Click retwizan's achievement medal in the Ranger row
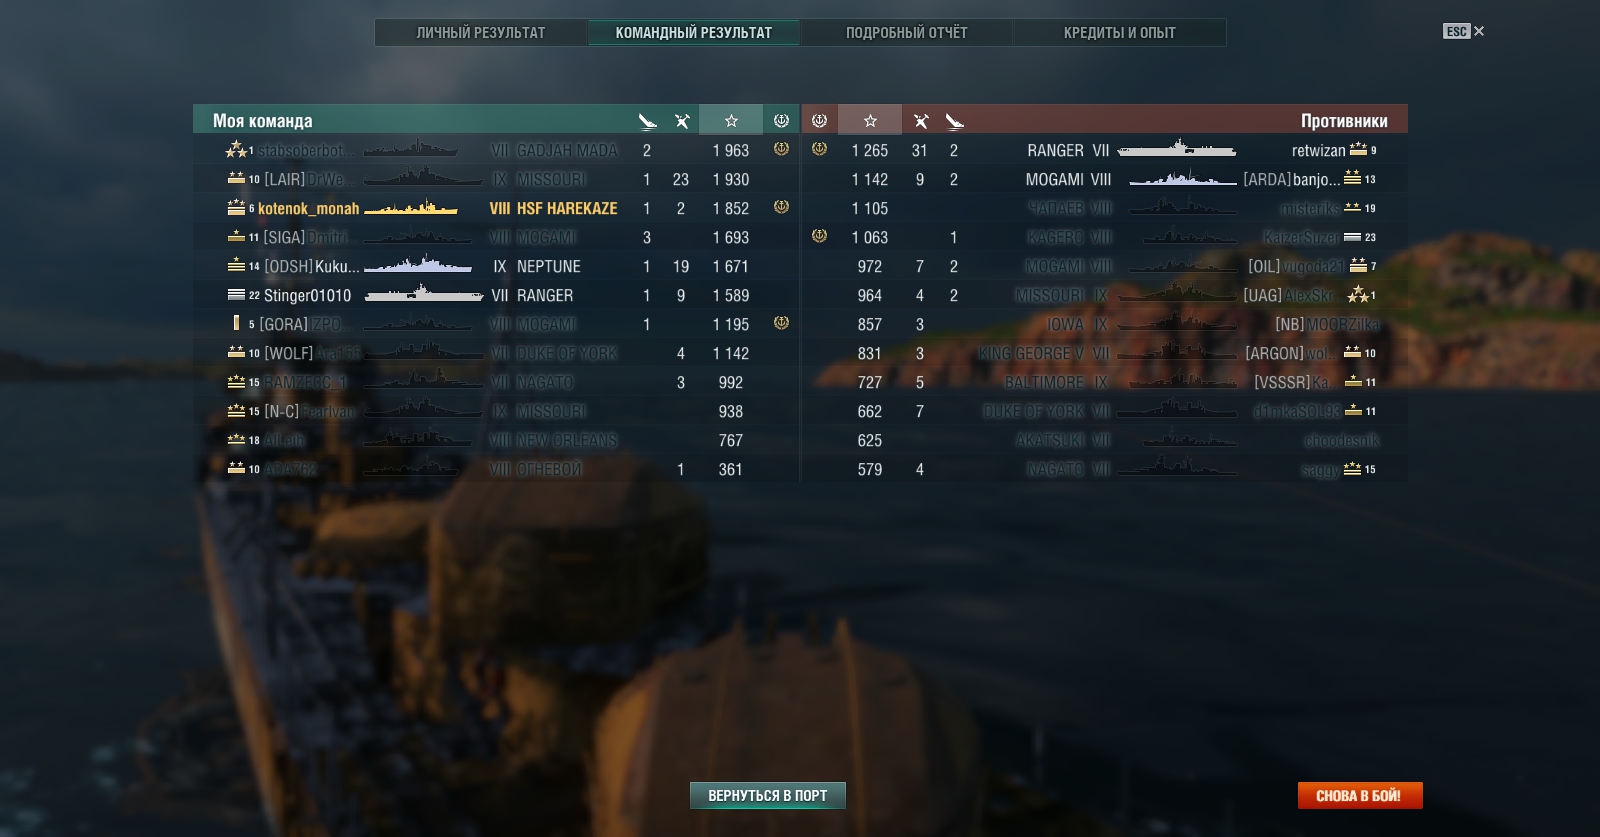Image resolution: width=1600 pixels, height=837 pixels. click(819, 149)
